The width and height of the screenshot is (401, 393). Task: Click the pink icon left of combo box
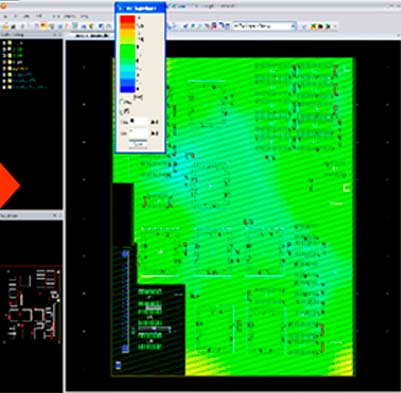click(x=214, y=26)
